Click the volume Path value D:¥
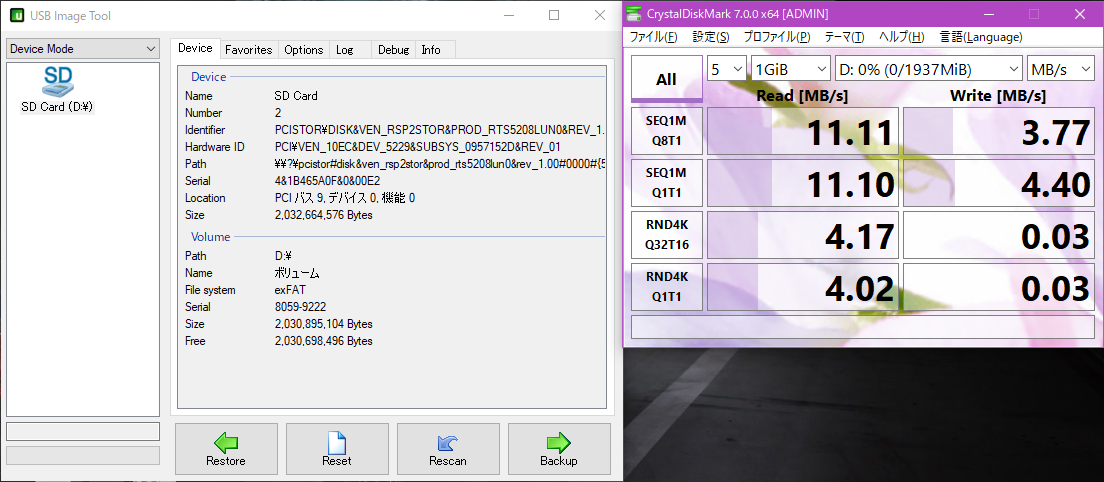The image size is (1104, 482). (x=284, y=255)
